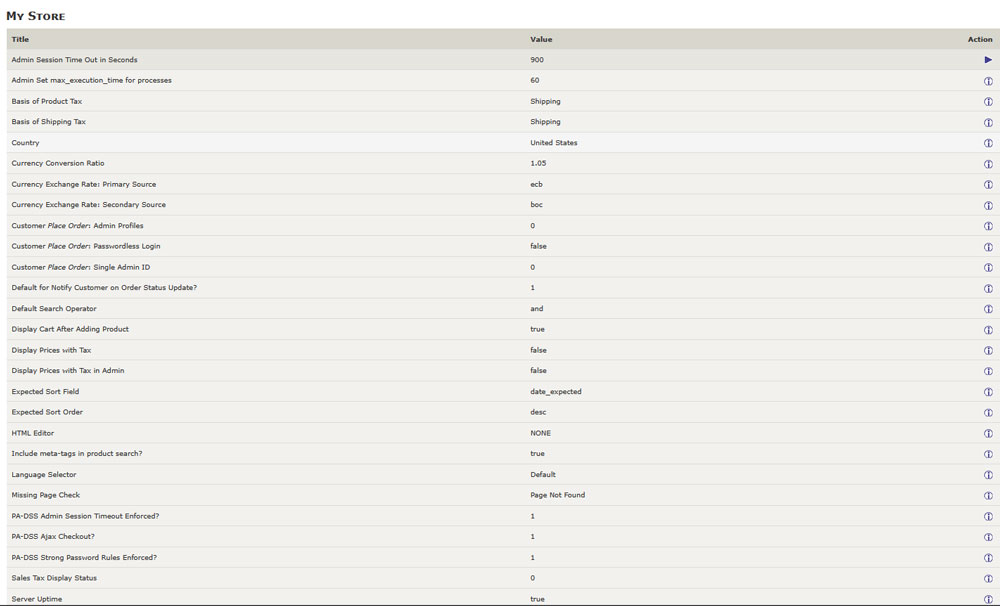The image size is (1000, 606).
Task: View info for Language Selector
Action: [x=987, y=474]
